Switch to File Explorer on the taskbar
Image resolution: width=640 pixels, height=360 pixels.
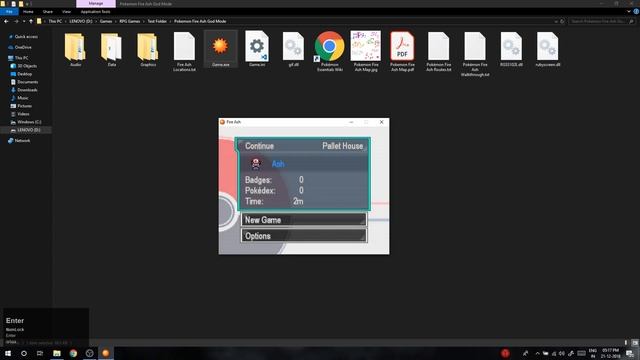pos(57,353)
